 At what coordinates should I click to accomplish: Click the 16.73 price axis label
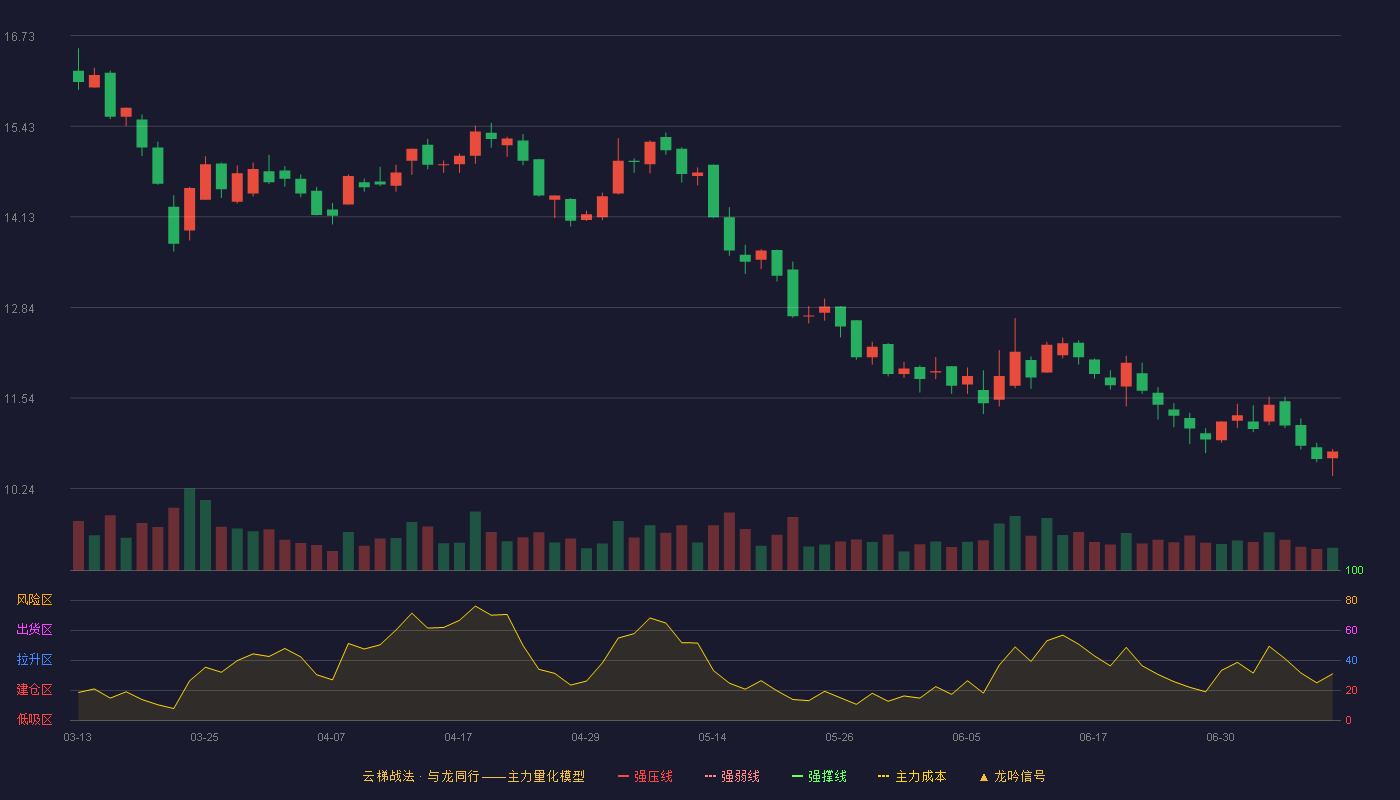tap(19, 37)
